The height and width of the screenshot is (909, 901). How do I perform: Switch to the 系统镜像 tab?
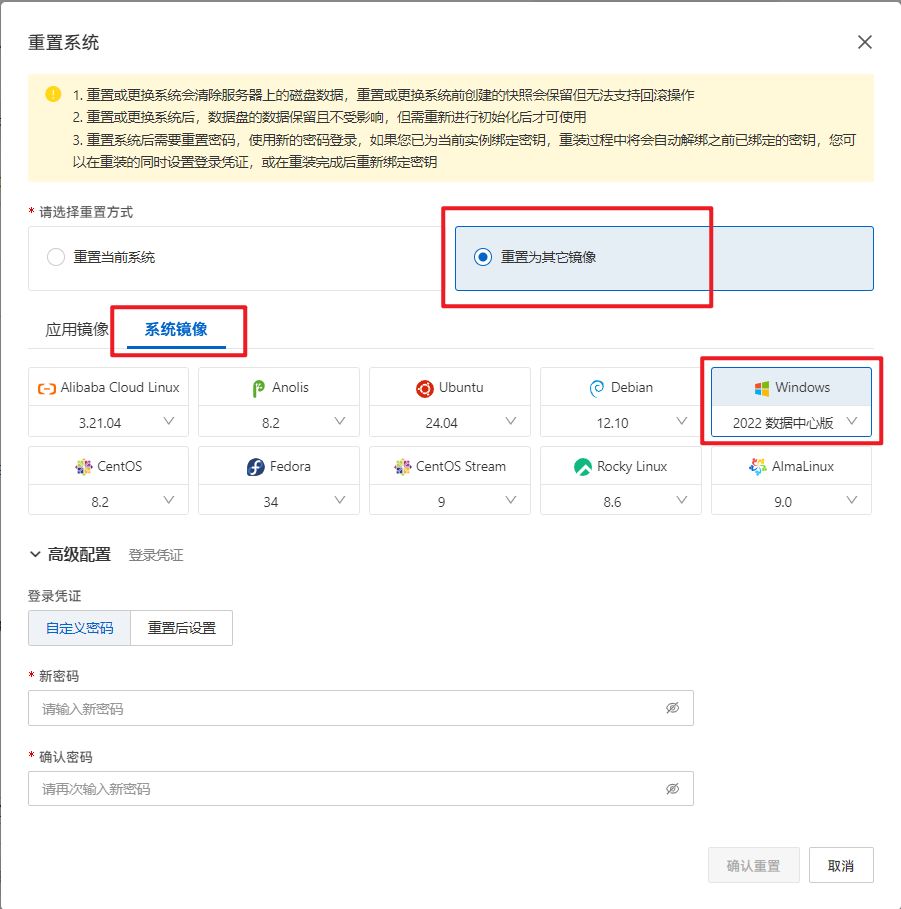point(176,329)
